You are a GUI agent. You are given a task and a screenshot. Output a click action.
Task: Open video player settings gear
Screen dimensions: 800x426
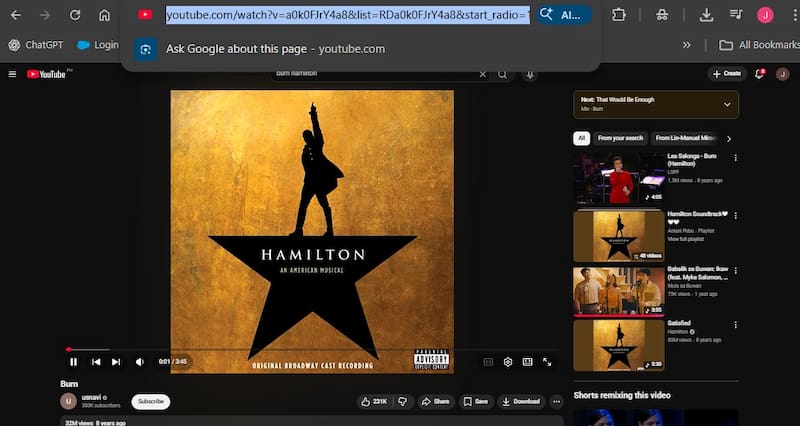pyautogui.click(x=508, y=362)
